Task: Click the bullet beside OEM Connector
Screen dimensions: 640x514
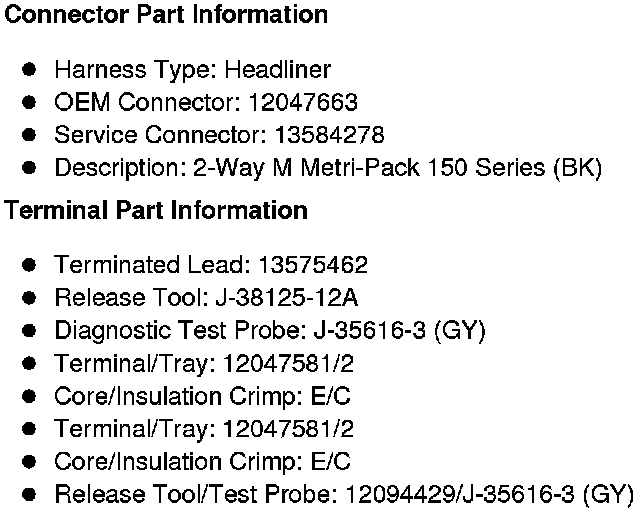Action: [x=30, y=103]
